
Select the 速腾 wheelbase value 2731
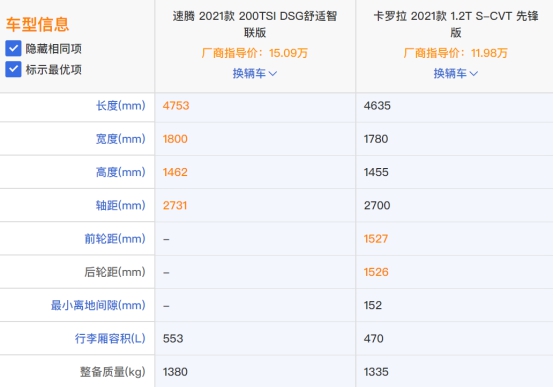click(x=175, y=205)
